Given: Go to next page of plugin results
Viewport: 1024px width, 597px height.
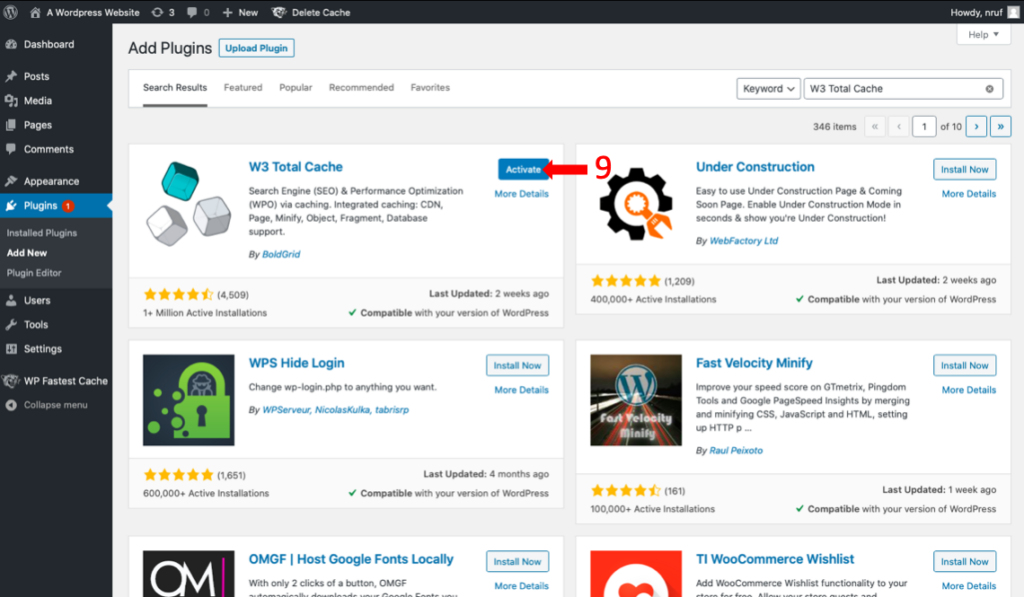Looking at the screenshot, I should (975, 126).
